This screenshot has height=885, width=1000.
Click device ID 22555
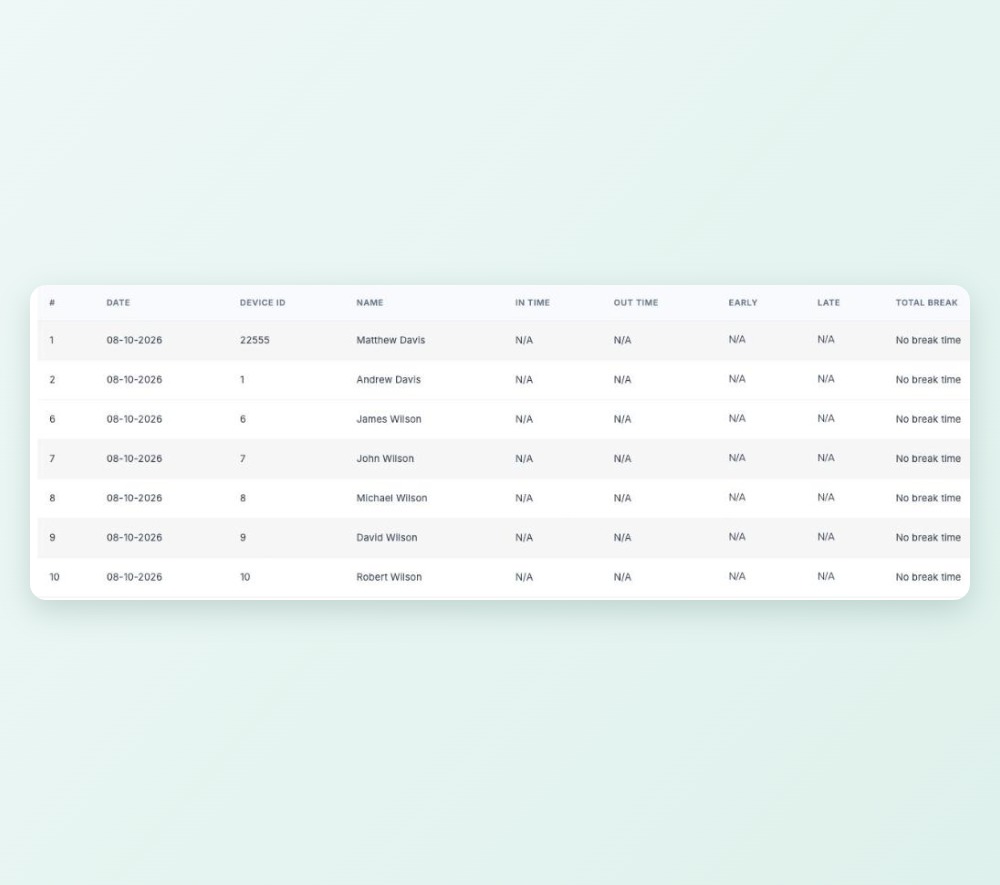pos(254,340)
